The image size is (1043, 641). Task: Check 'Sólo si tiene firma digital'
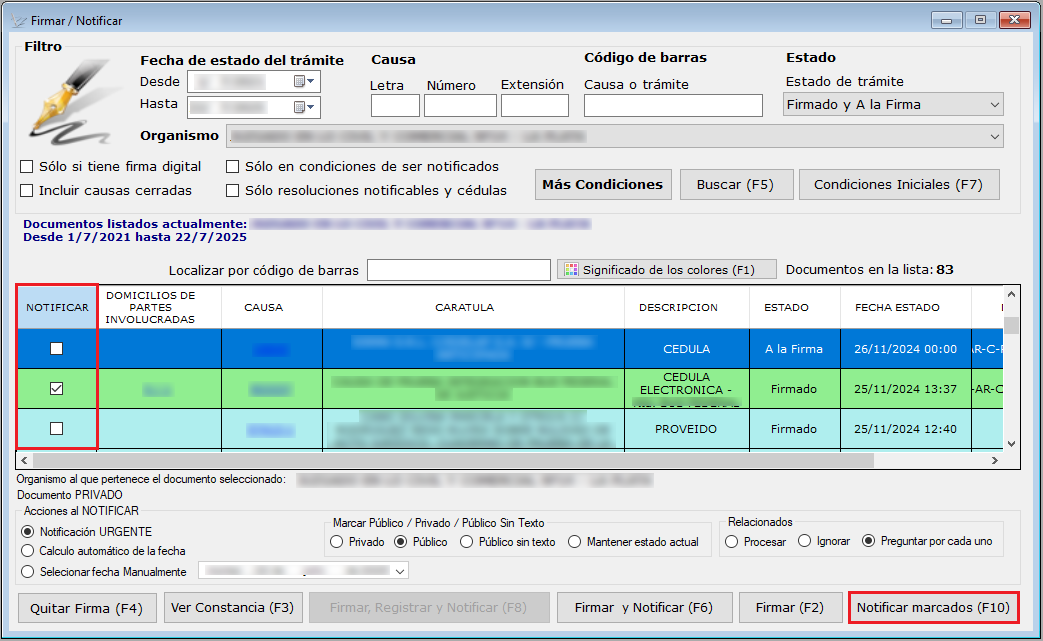[x=27, y=167]
